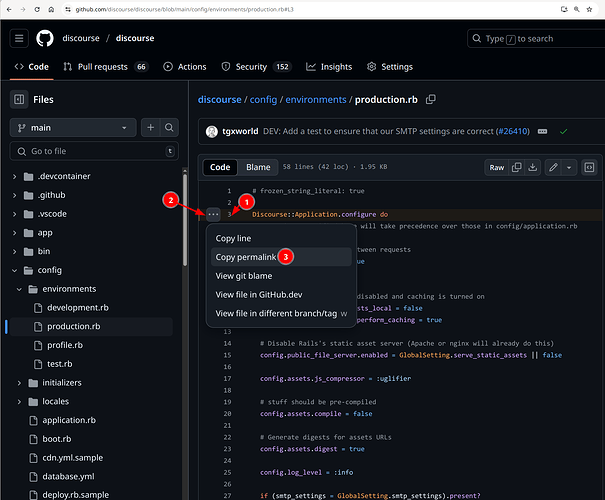Expand the .github folder
The width and height of the screenshot is (605, 500).
[14, 195]
